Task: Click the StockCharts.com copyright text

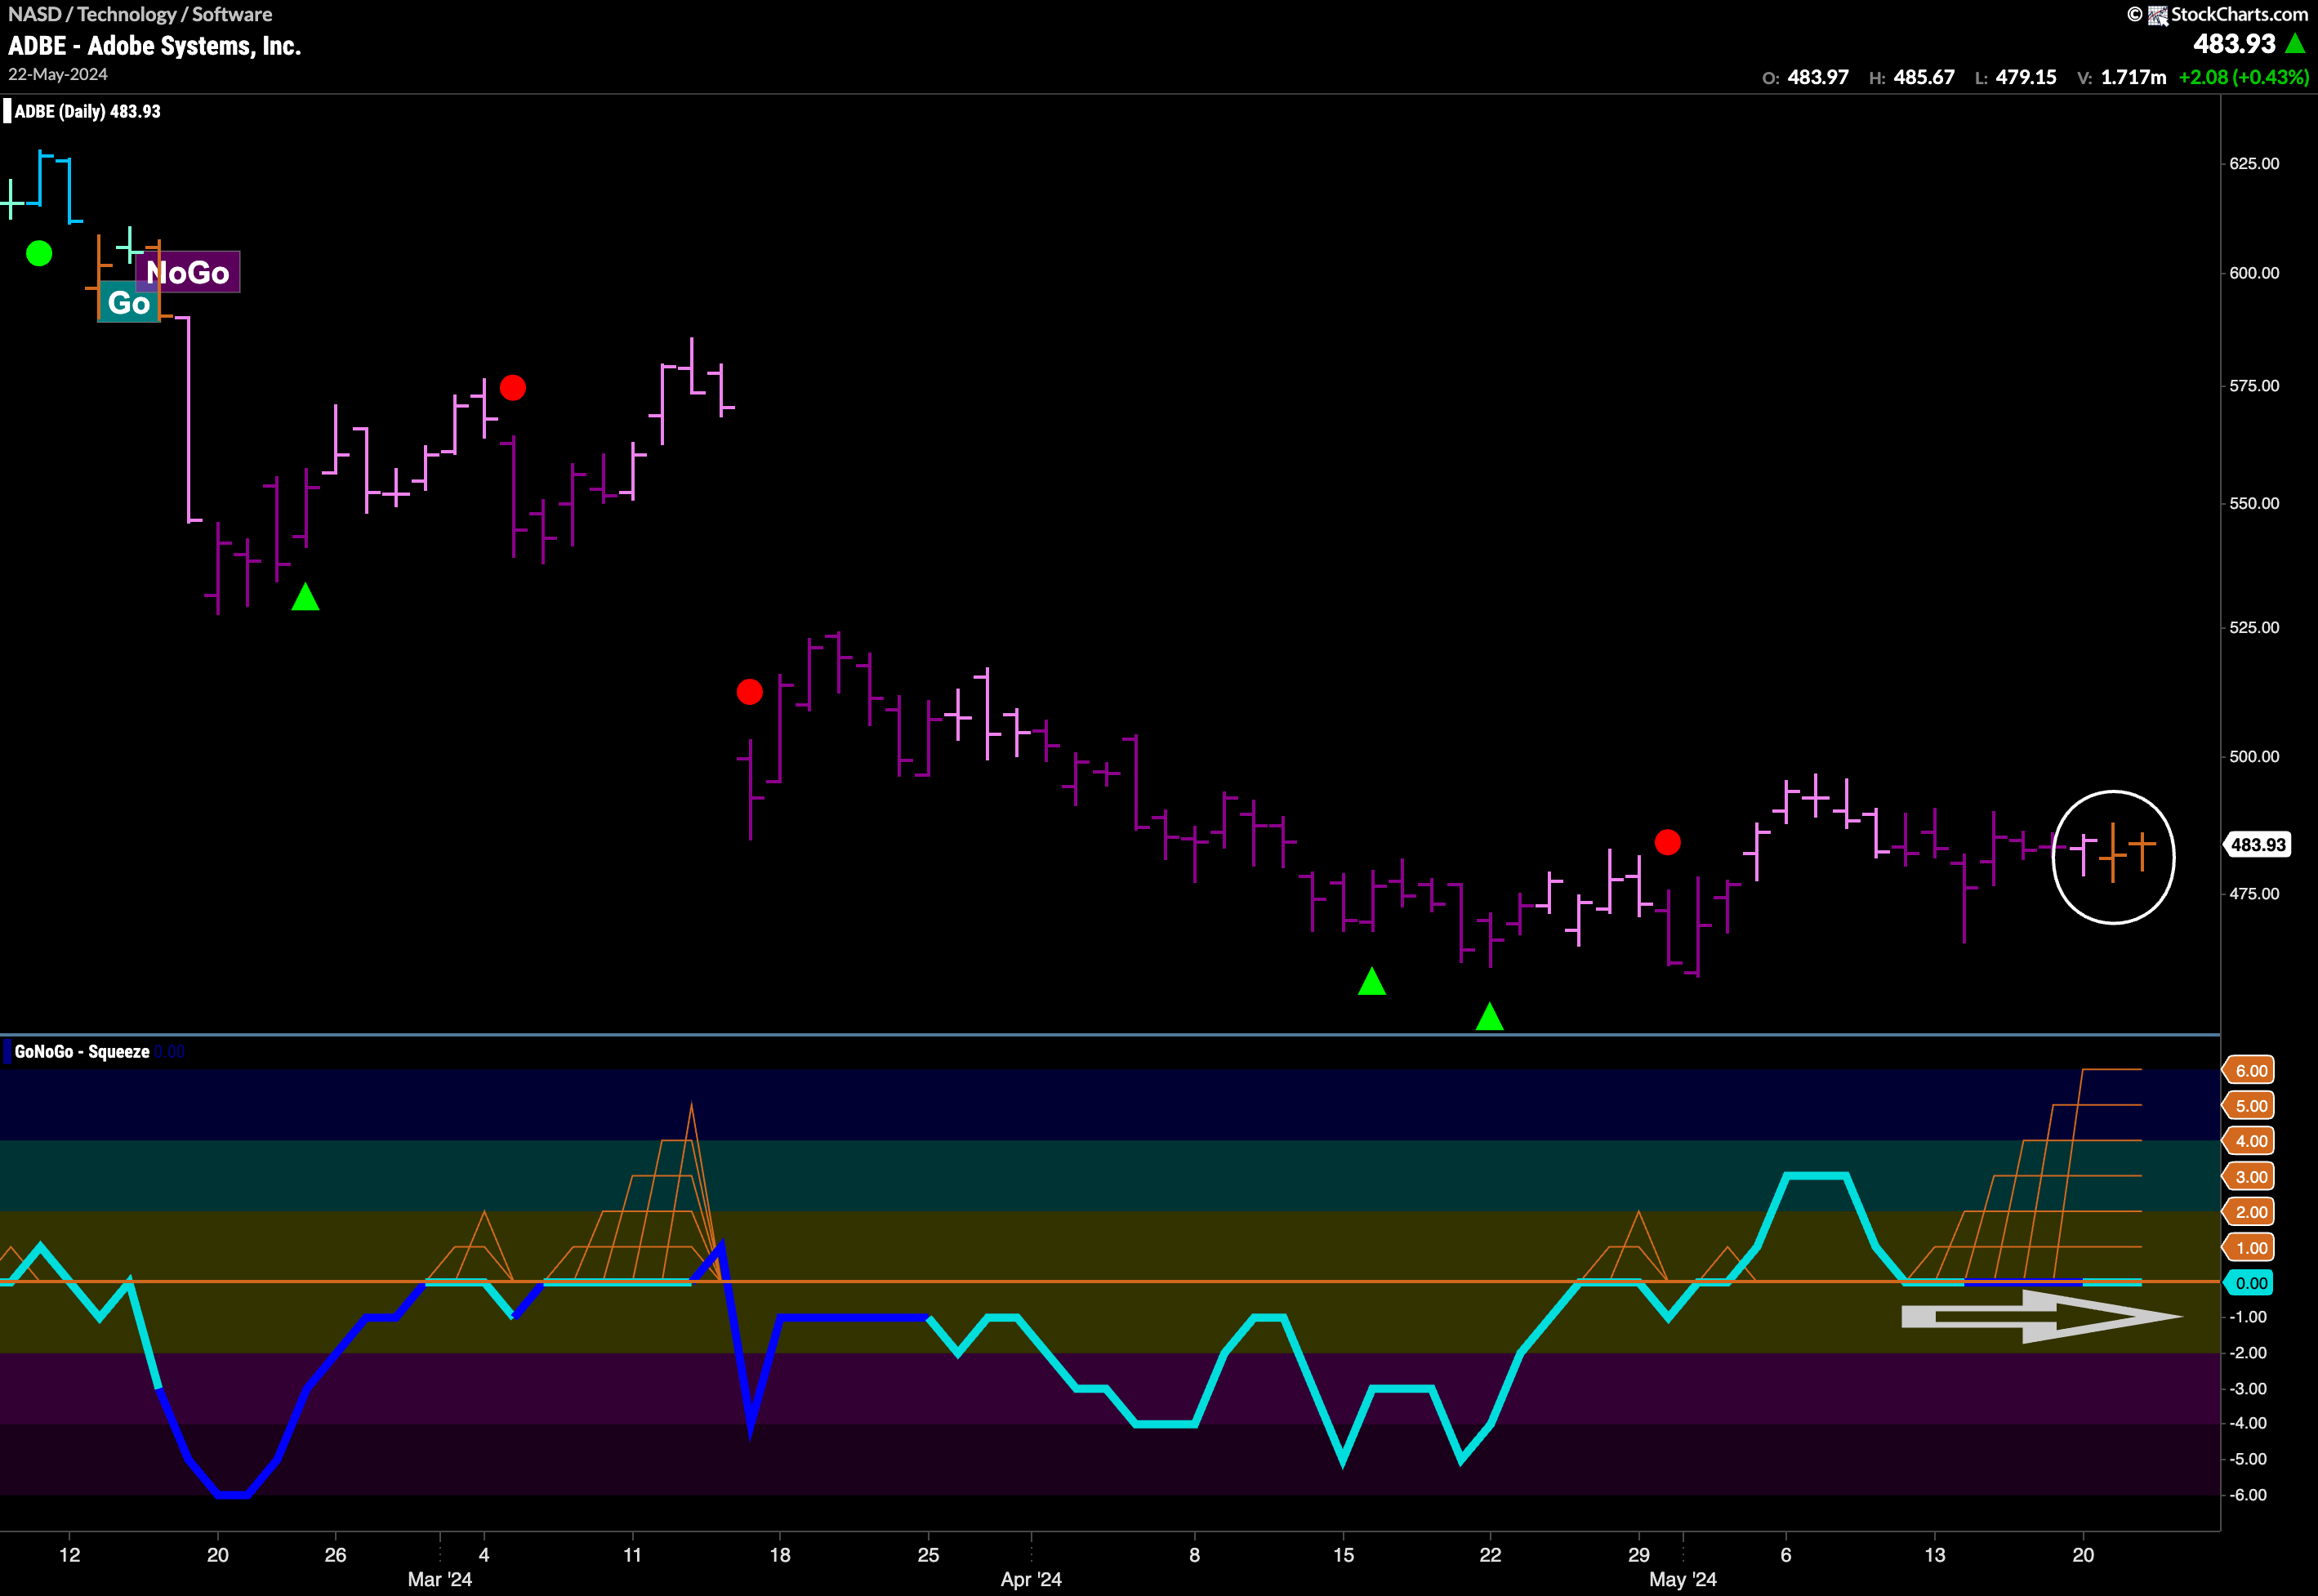Action: 2218,14
